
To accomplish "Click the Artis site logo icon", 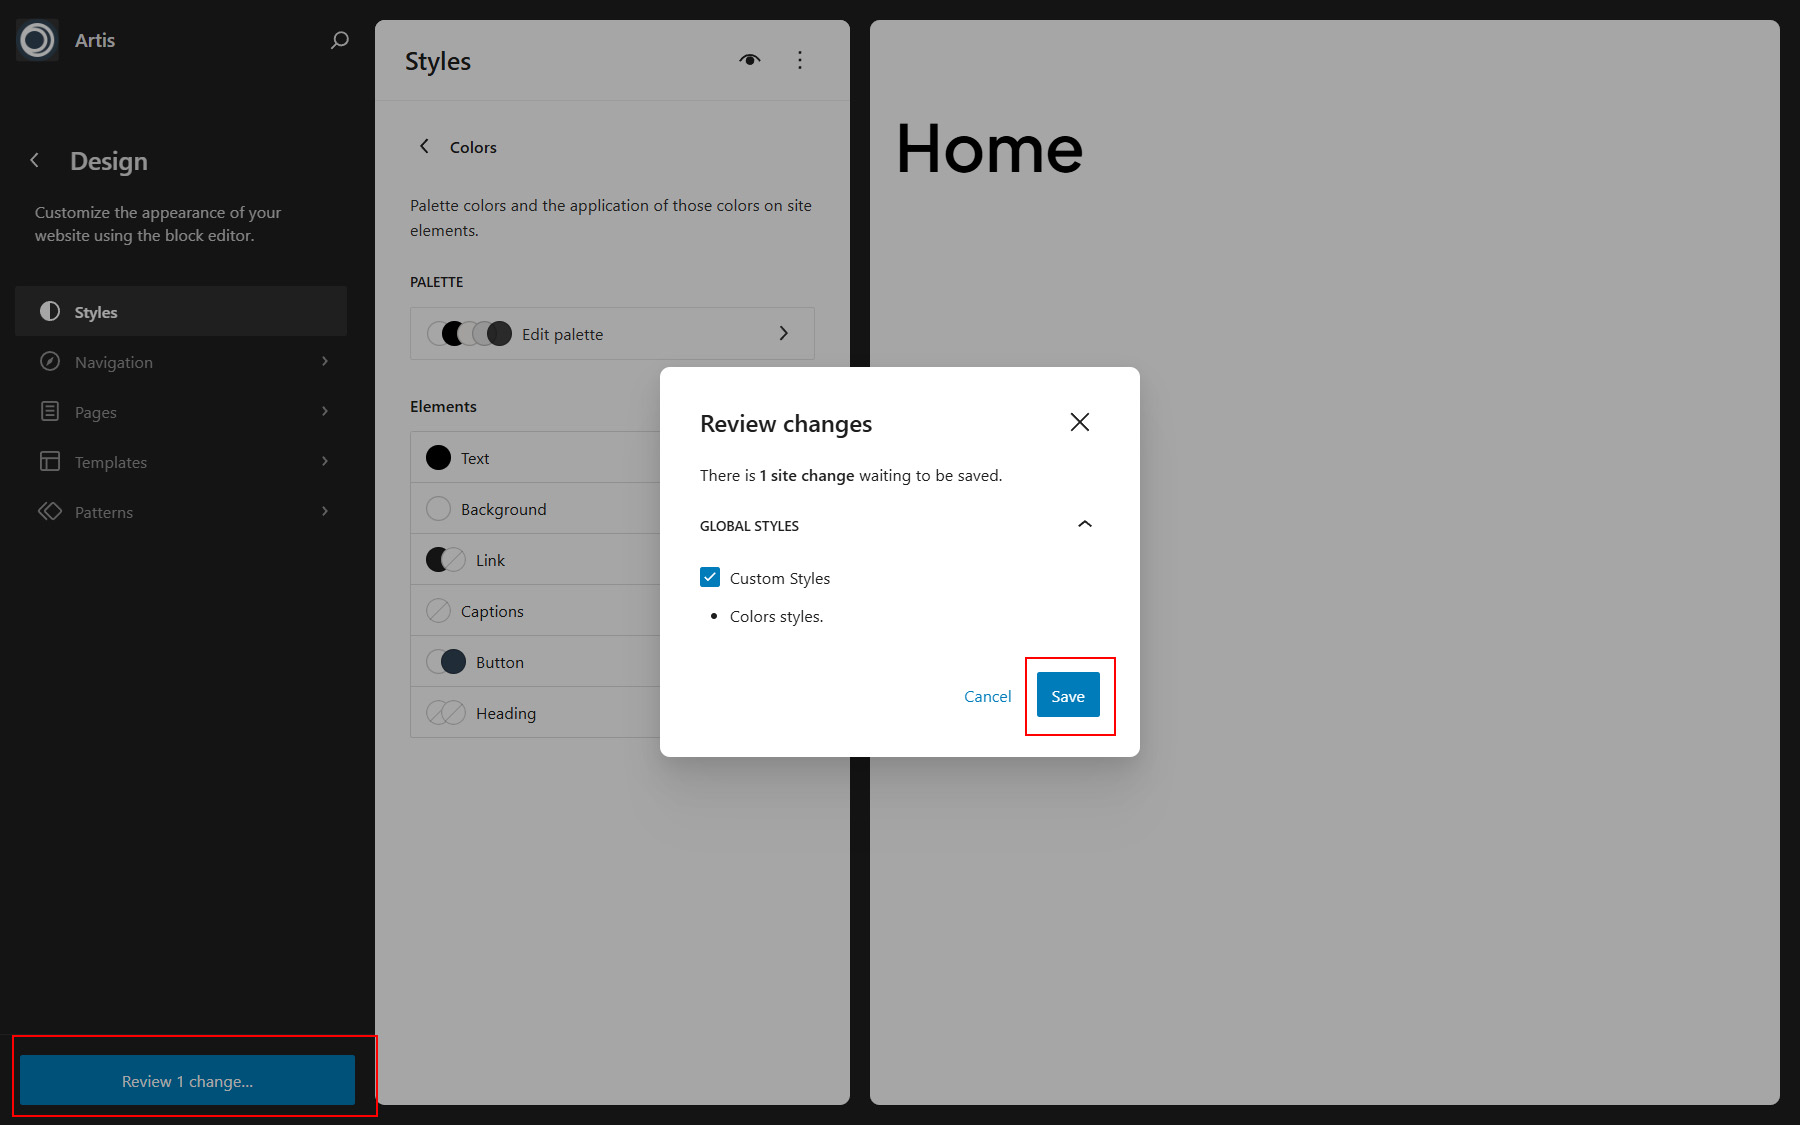I will point(37,40).
